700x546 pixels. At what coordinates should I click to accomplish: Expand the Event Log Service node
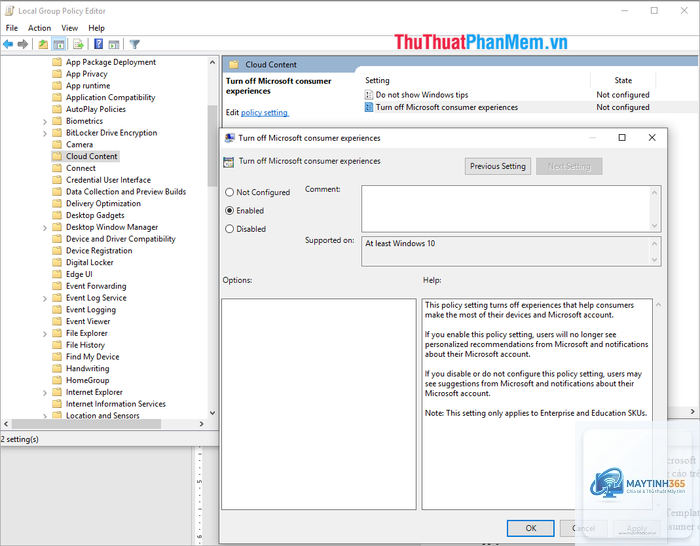(45, 298)
